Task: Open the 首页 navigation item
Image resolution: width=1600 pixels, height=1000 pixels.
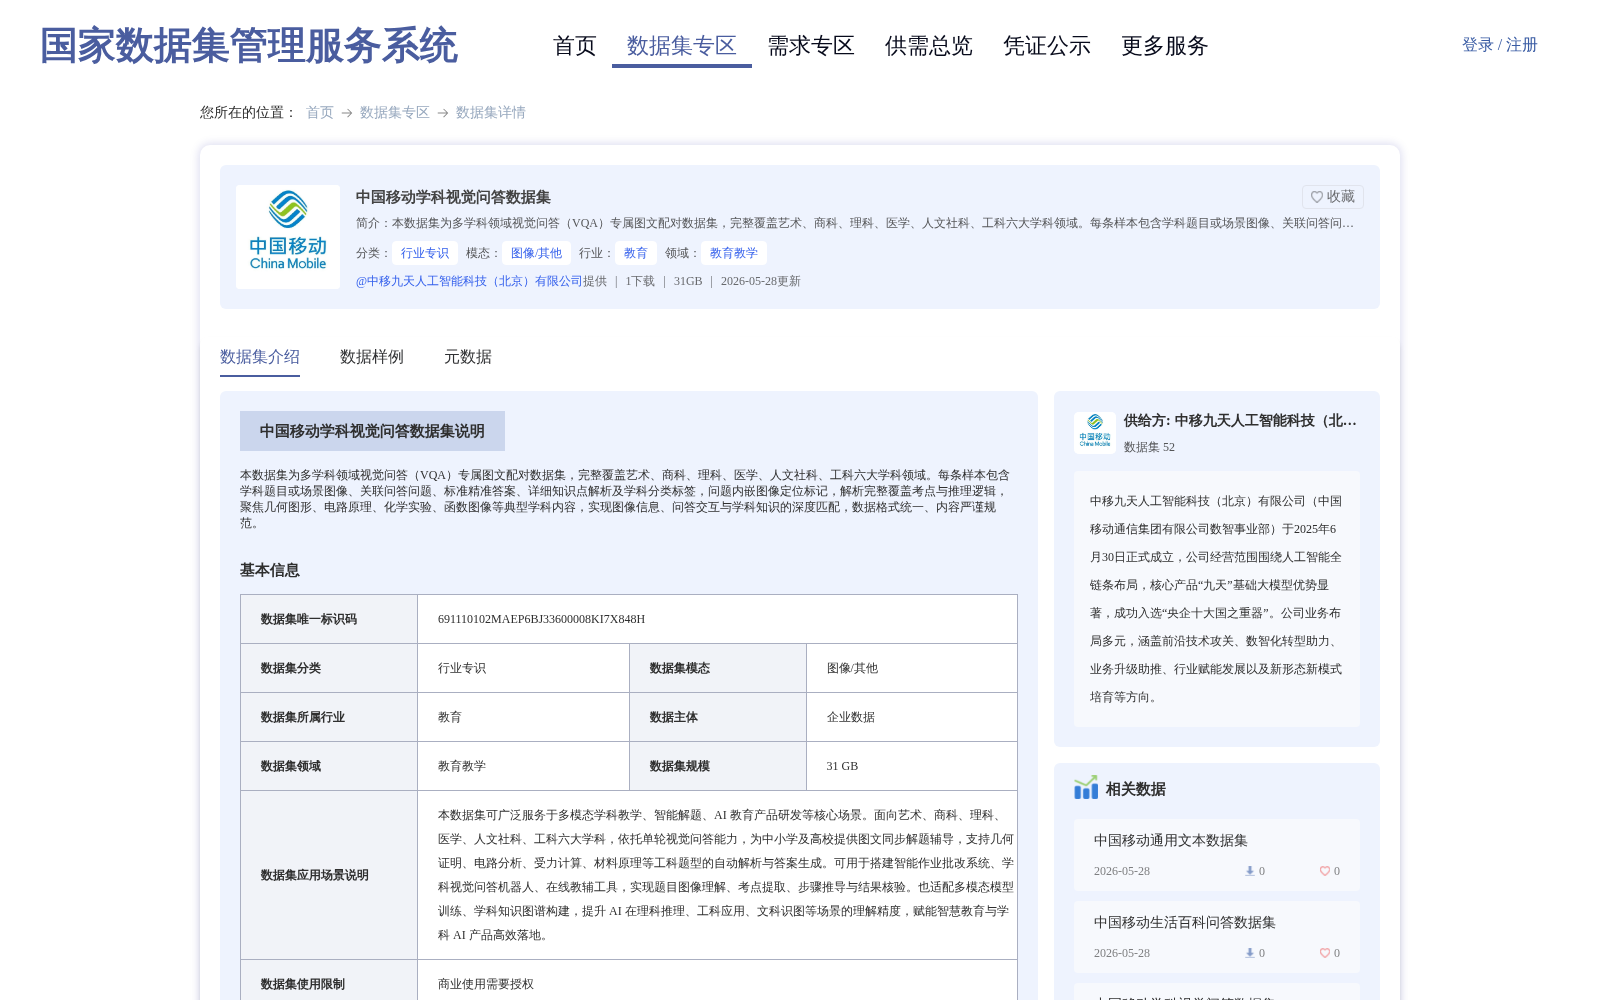Action: 575,46
